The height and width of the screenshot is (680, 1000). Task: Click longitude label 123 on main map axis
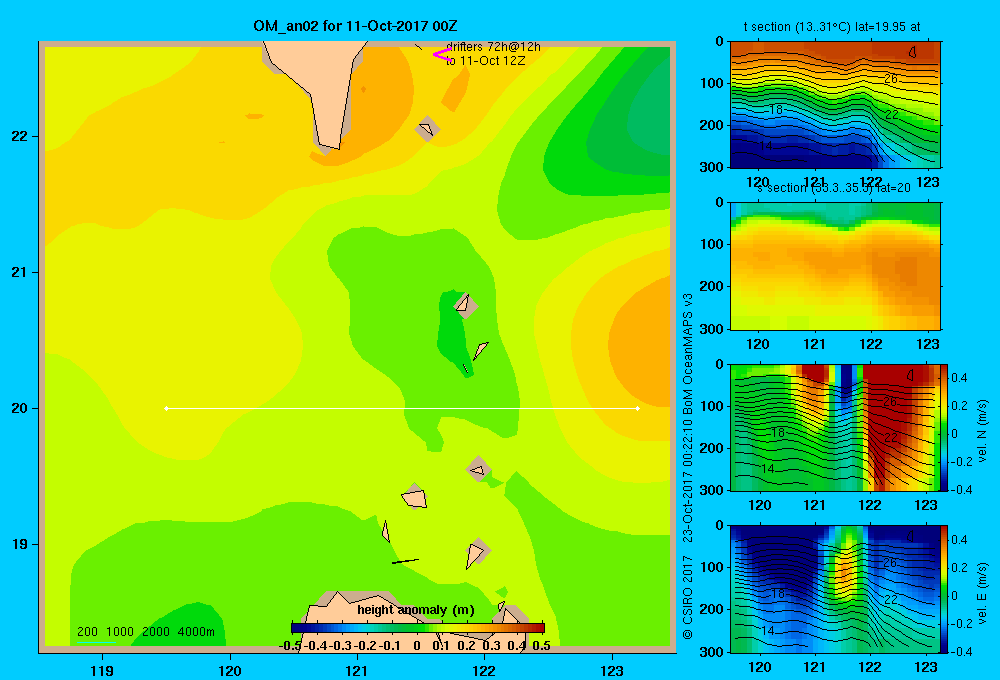pyautogui.click(x=612, y=670)
